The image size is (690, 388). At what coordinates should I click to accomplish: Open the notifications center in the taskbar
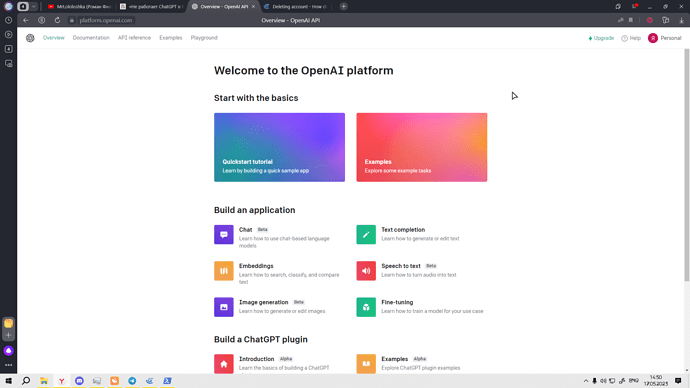click(678, 381)
